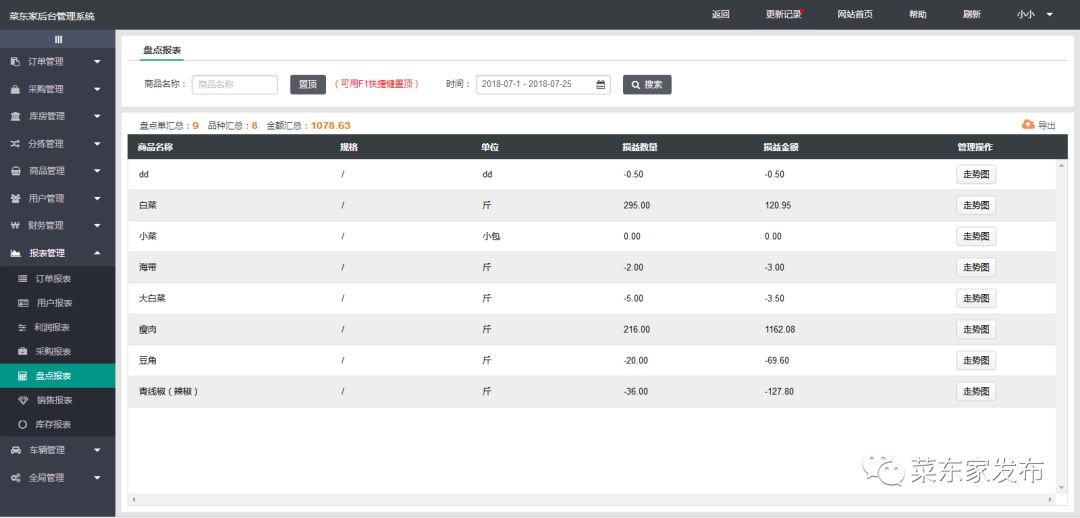
Task: Click the 1162.08 amount cell
Action: [780, 329]
